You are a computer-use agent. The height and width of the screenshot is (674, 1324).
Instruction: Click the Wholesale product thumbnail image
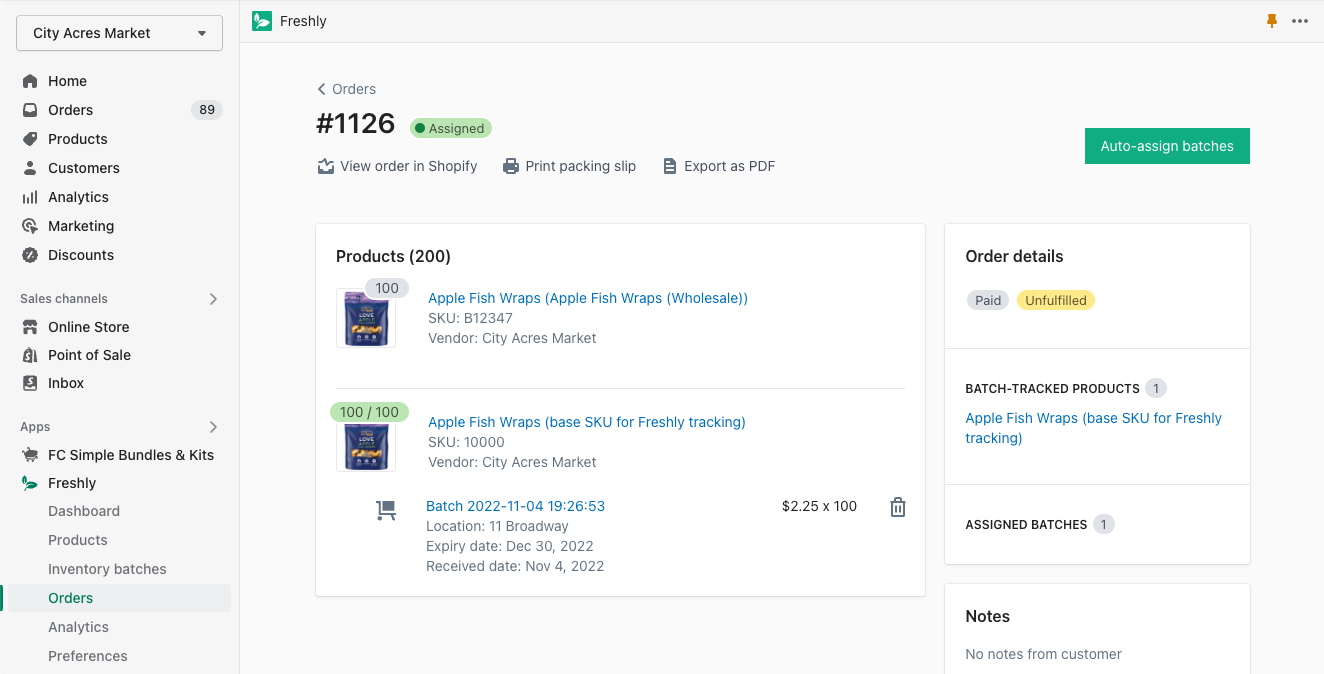click(x=366, y=318)
